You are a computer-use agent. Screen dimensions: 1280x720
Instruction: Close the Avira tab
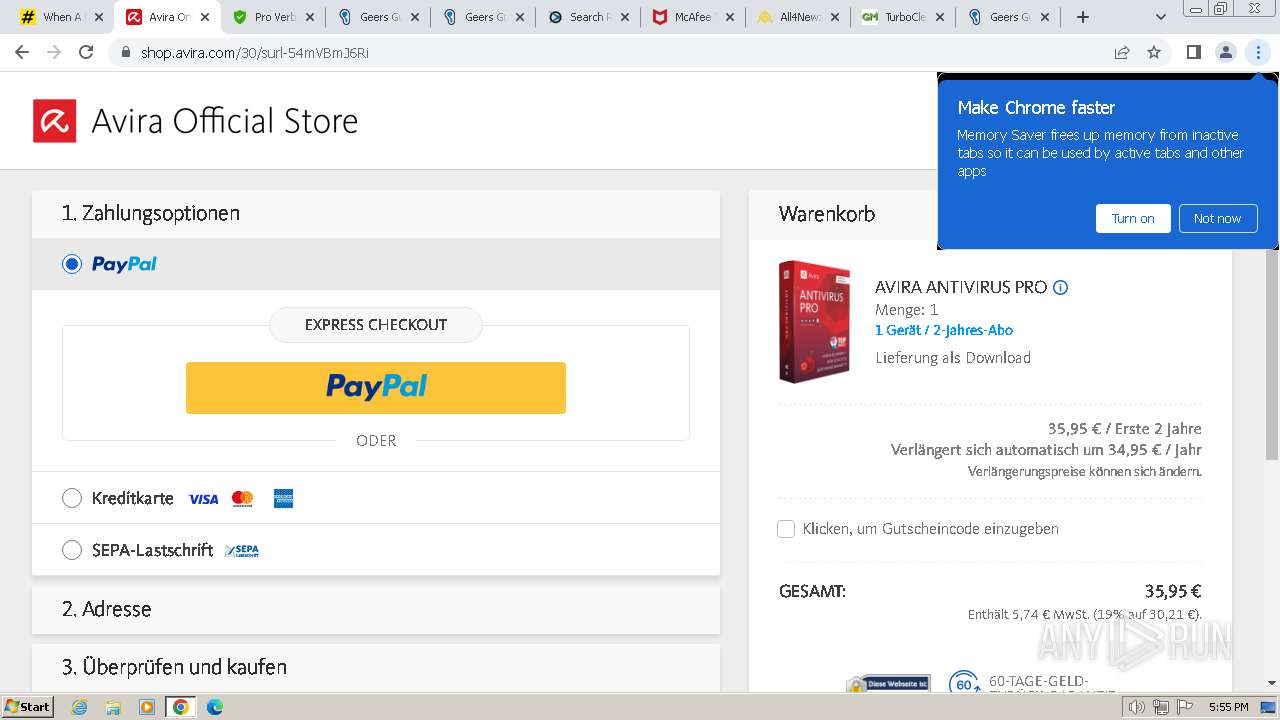[204, 17]
